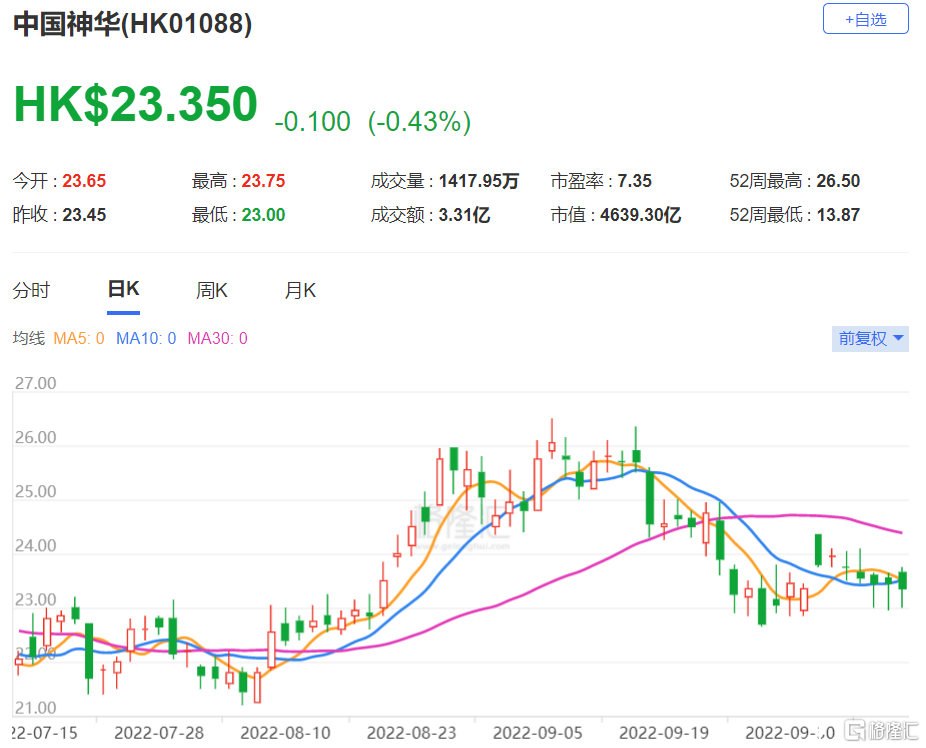Click the 2022-09-19 date axis label
926x748 pixels.
pos(664,733)
